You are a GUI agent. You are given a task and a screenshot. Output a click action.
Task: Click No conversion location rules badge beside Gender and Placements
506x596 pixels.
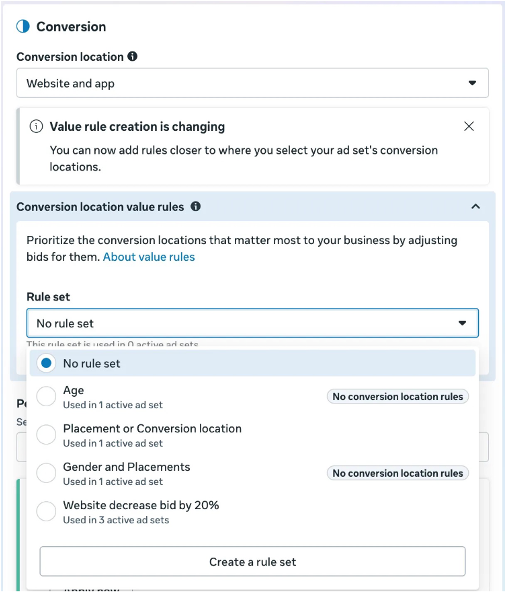pos(398,473)
